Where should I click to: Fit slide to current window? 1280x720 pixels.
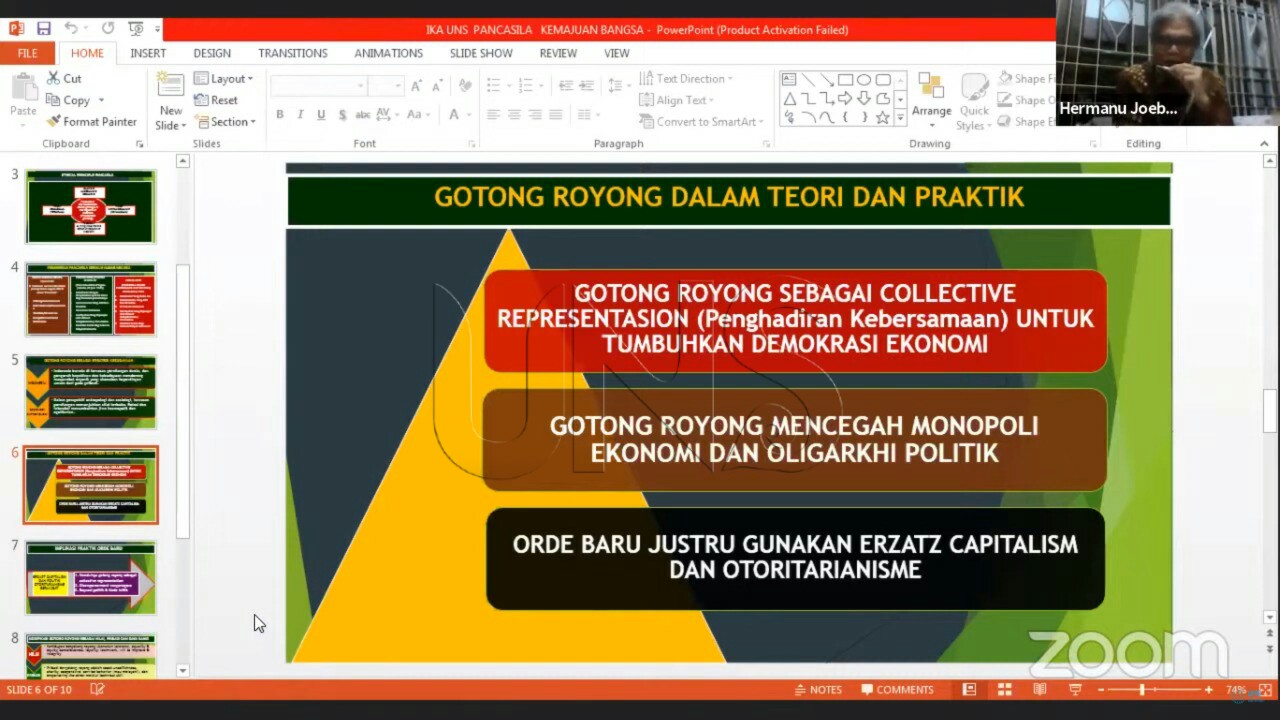[1264, 690]
